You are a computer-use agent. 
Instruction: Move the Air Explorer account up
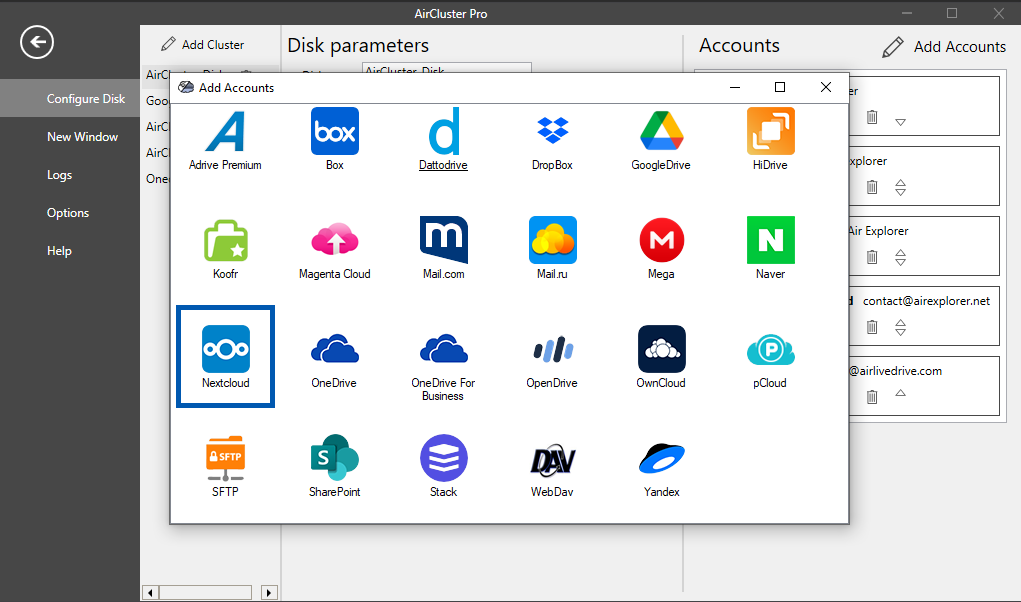901,253
